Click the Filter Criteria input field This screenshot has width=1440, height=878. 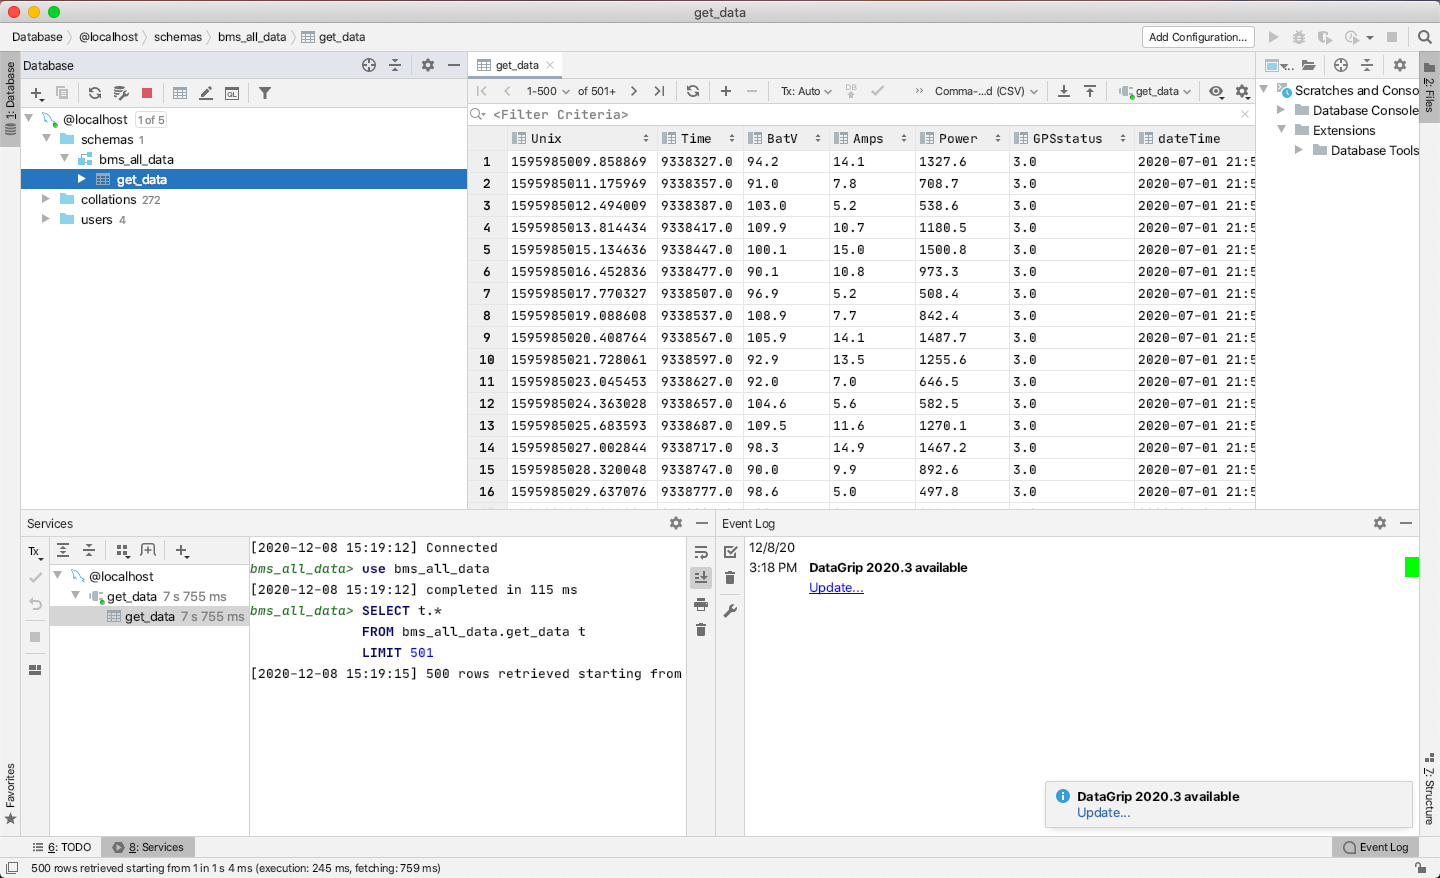click(x=860, y=115)
